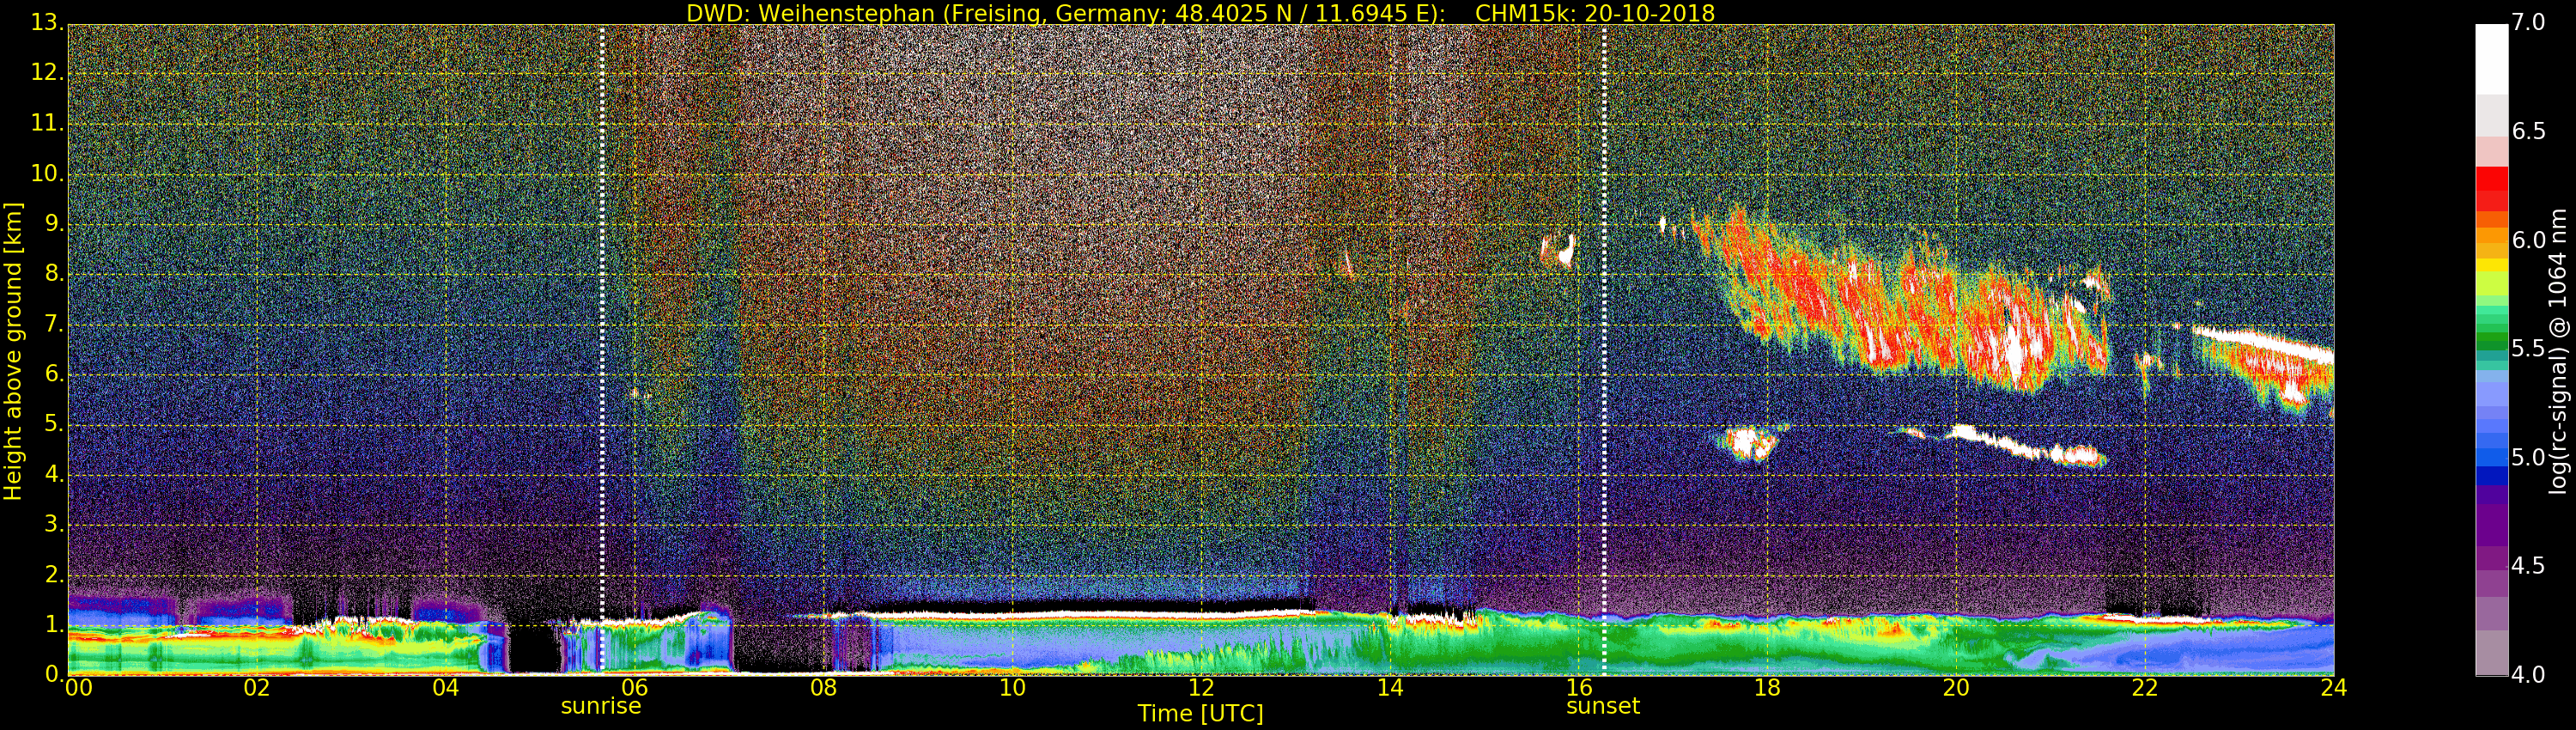This screenshot has width=2576, height=730.
Task: Select the "3." tick on the height axis
Action: [x=54, y=525]
